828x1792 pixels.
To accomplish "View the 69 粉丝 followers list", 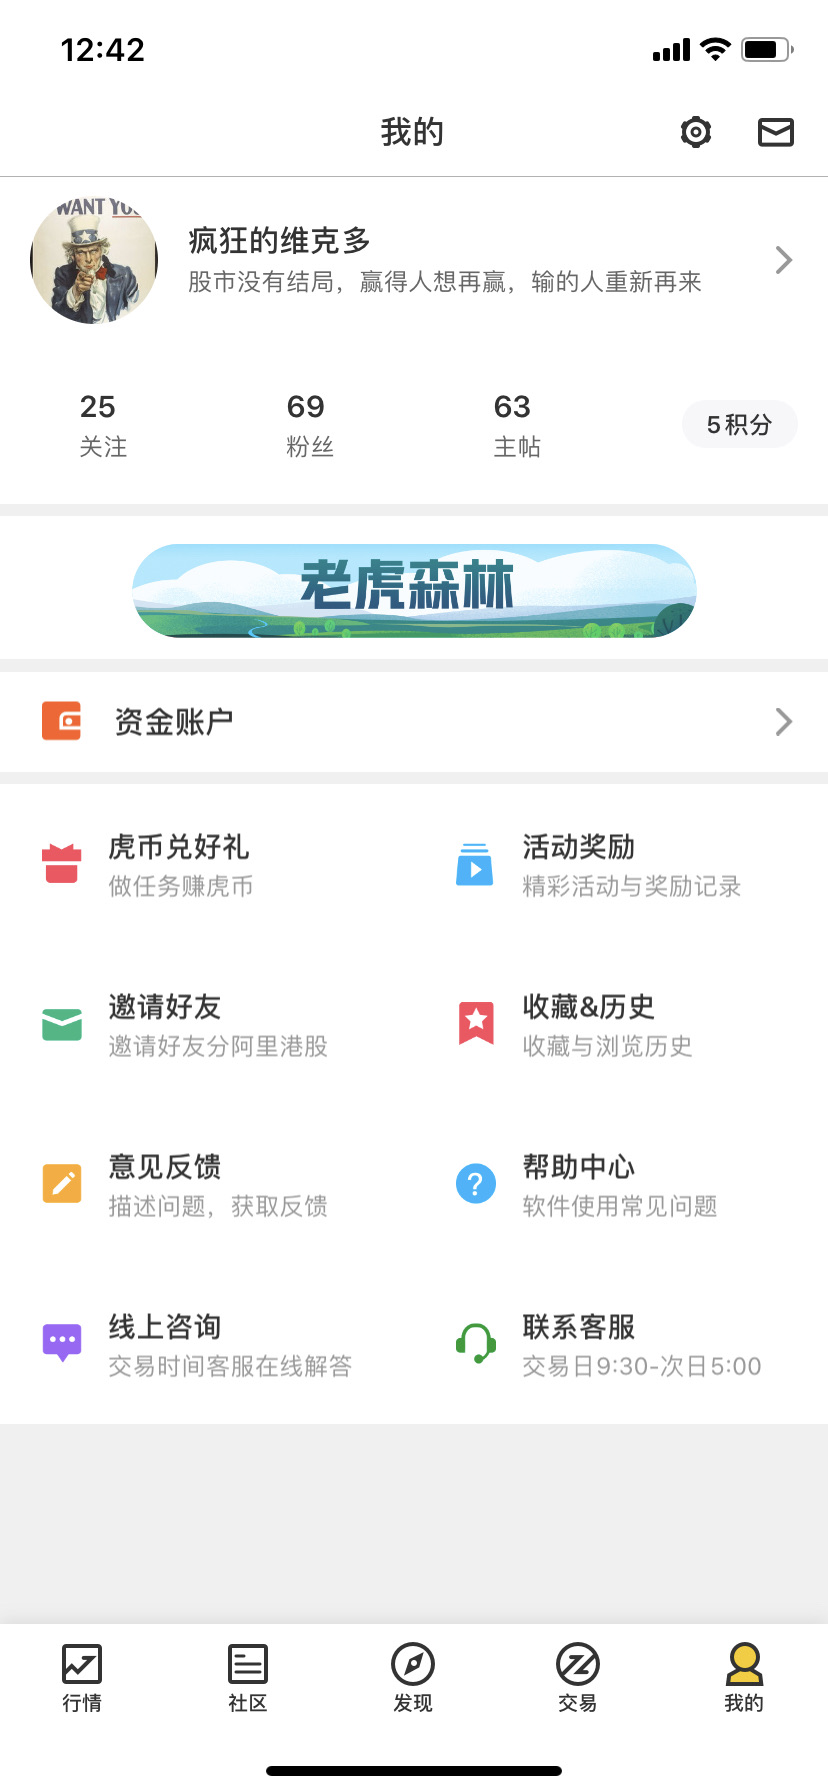I will (310, 425).
